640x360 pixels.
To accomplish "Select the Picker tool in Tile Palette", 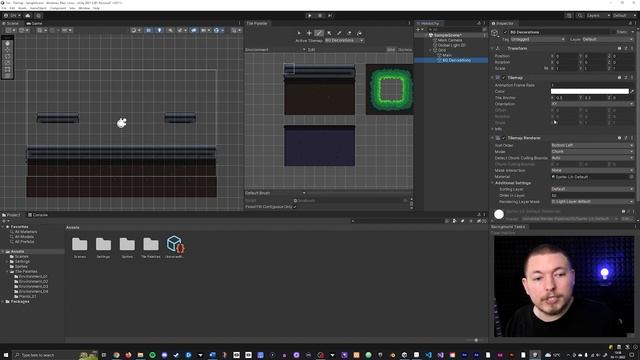I will click(x=339, y=33).
